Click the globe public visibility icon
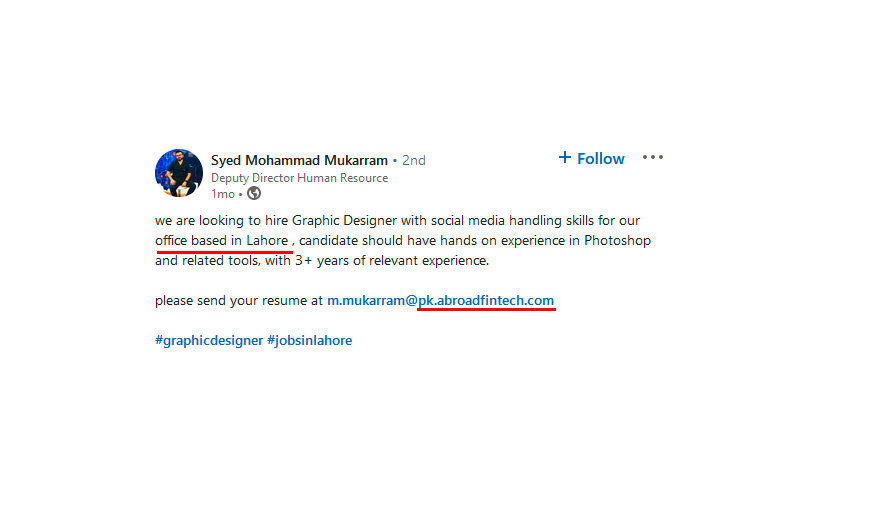Screen dimensions: 896x532 254,194
